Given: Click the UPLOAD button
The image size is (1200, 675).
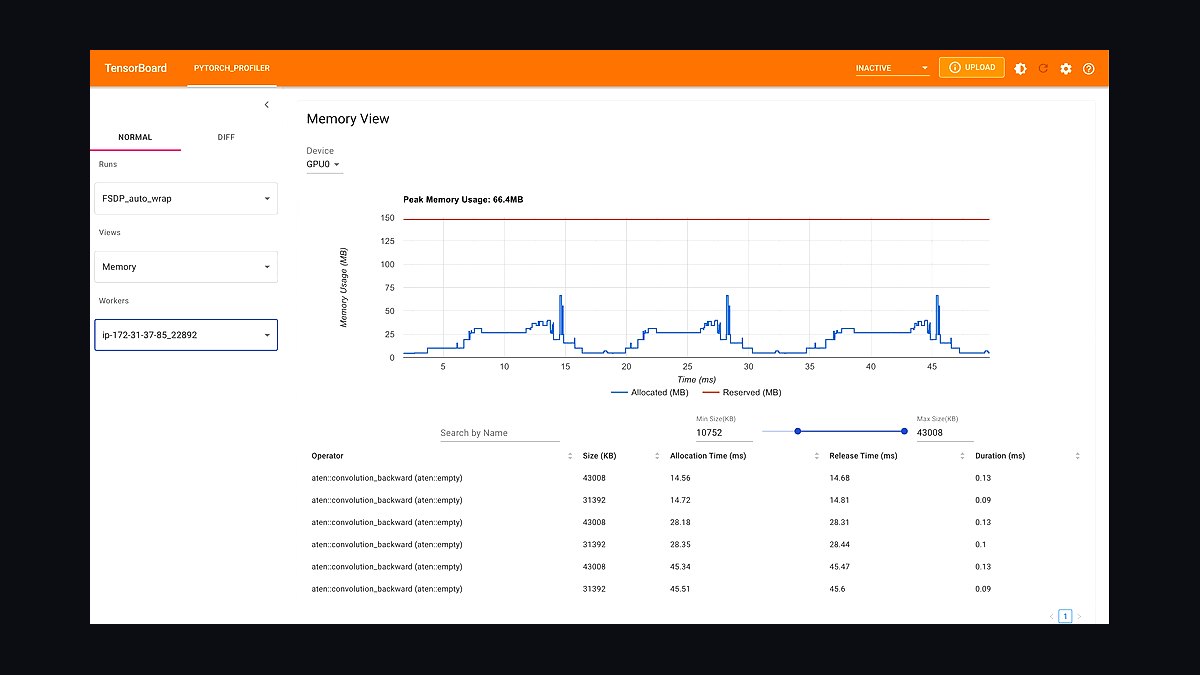Looking at the screenshot, I should coord(972,67).
